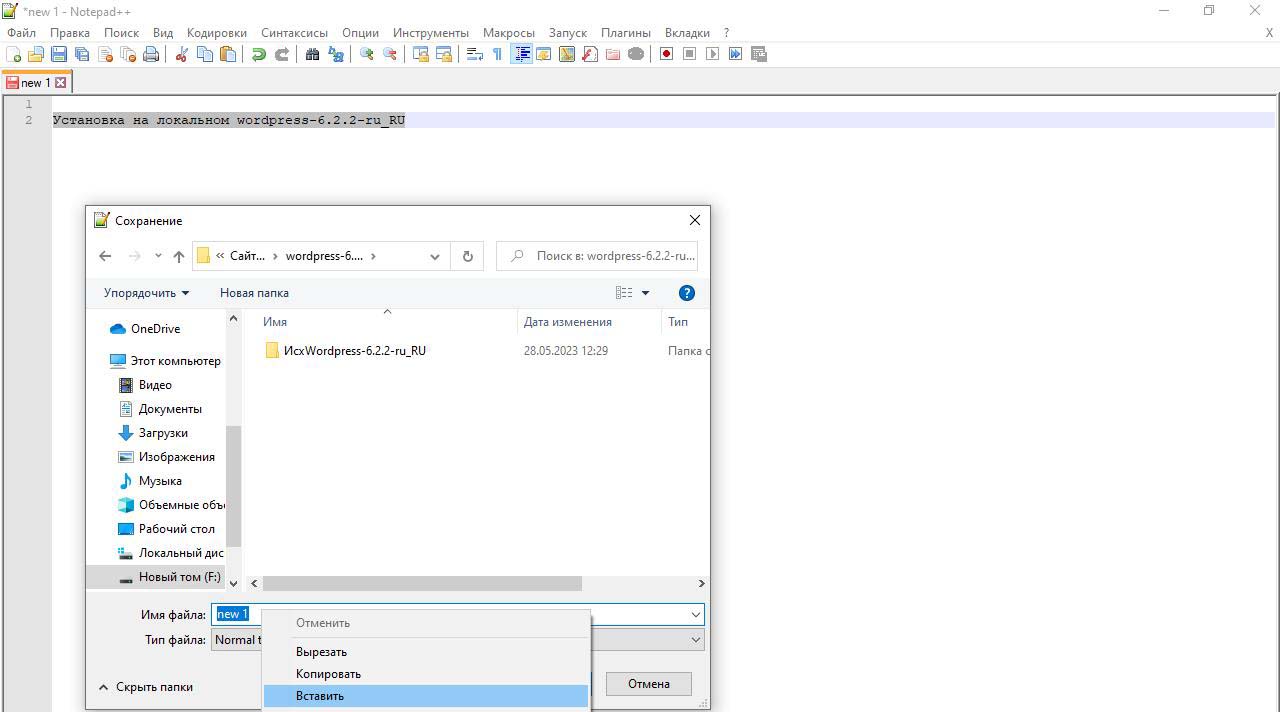
Task: Open the Кодировки menu
Action: (x=218, y=32)
